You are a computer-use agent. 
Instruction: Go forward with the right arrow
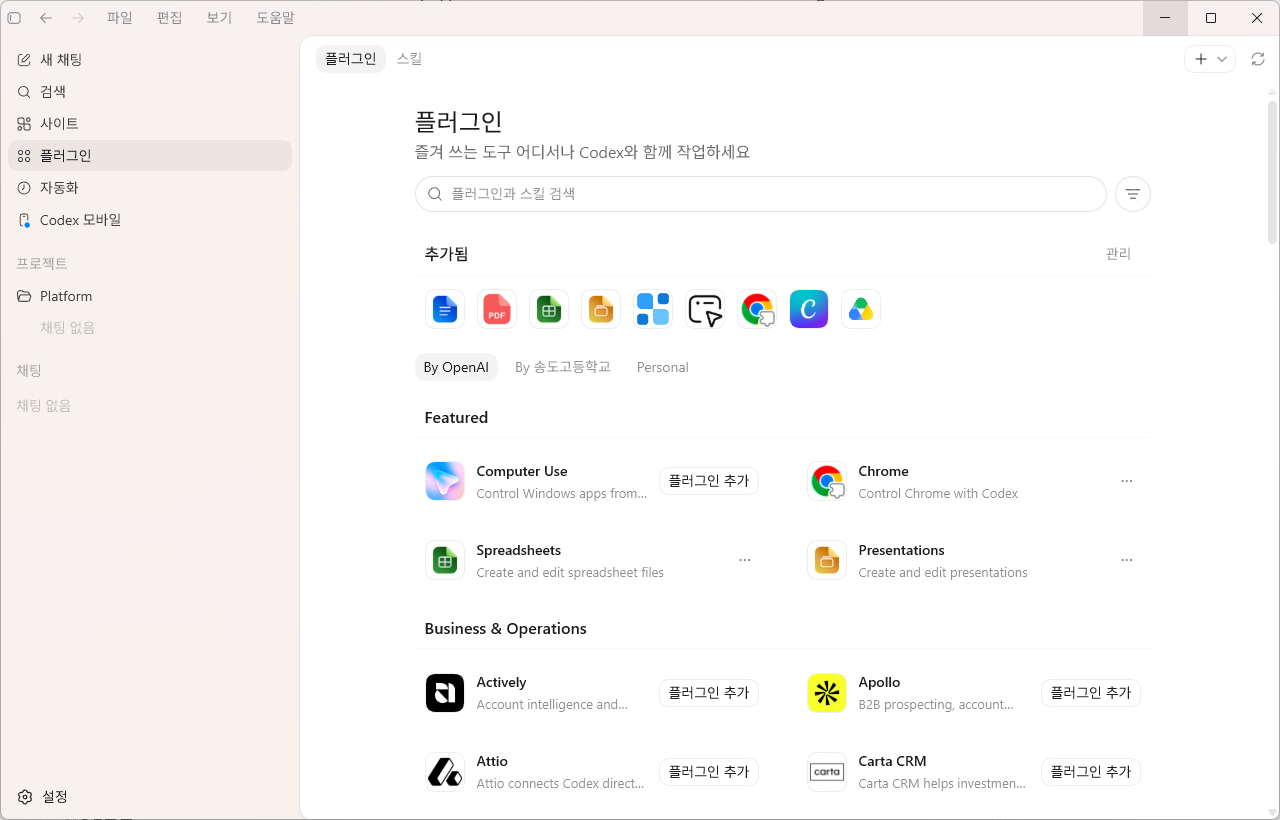click(x=78, y=18)
